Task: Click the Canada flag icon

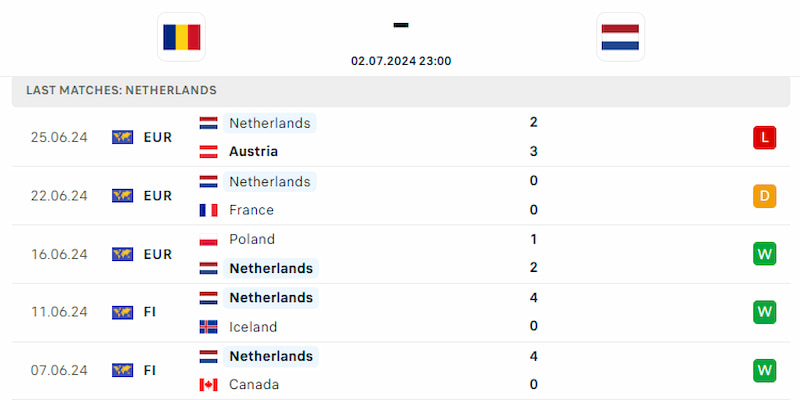Action: 208,385
